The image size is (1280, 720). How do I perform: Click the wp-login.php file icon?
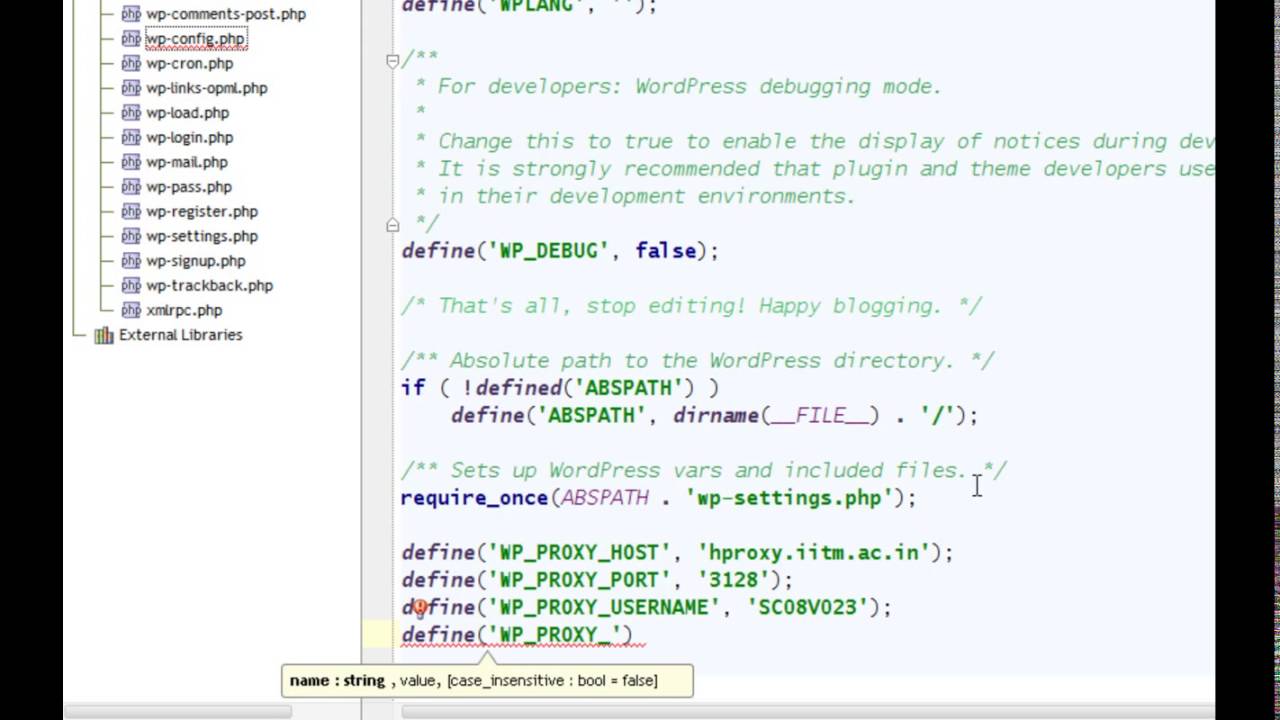click(131, 137)
